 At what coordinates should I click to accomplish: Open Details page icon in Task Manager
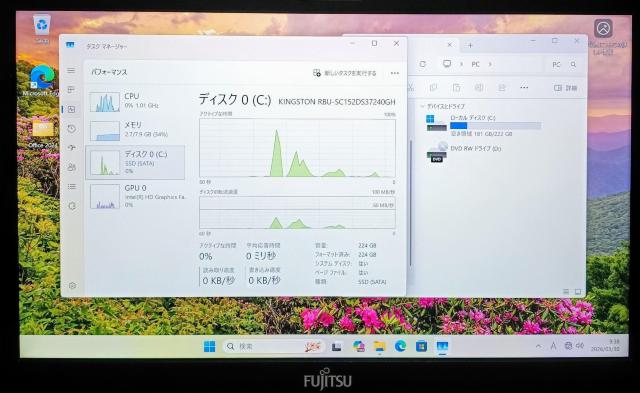[x=71, y=187]
